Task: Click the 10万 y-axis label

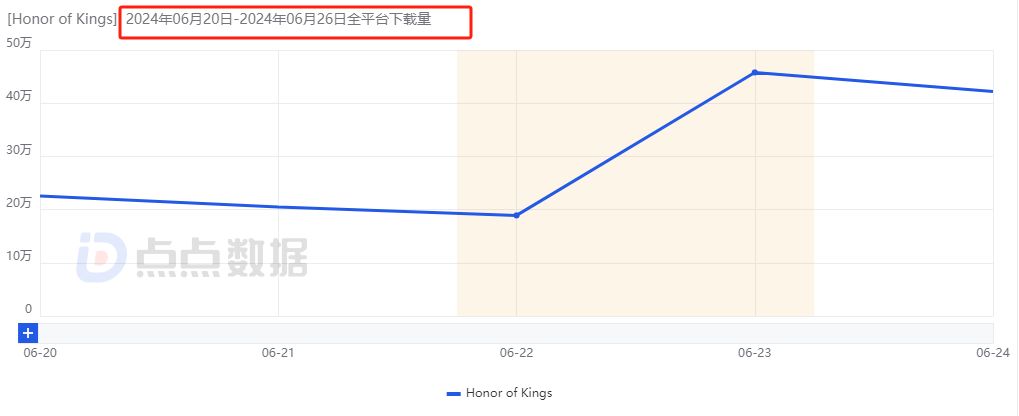Action: tap(19, 256)
